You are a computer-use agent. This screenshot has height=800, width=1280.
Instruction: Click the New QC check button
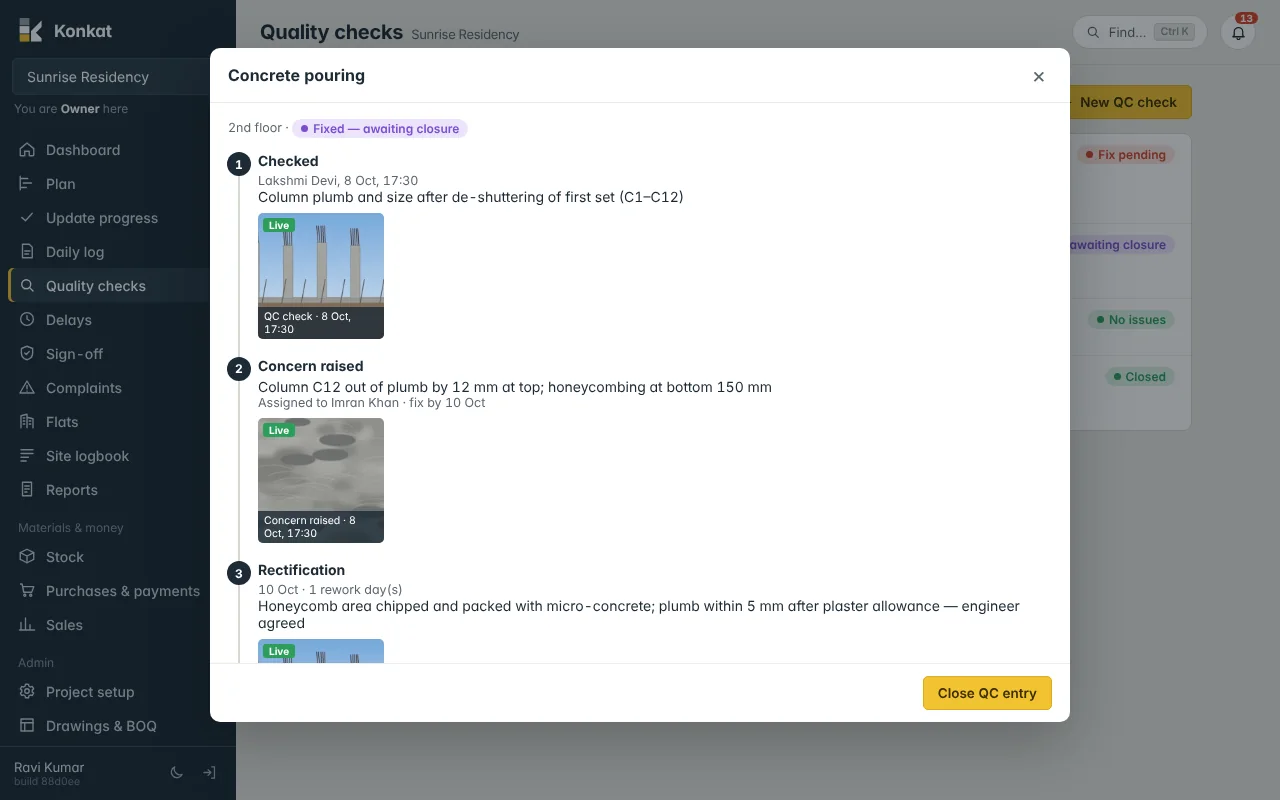(1128, 102)
